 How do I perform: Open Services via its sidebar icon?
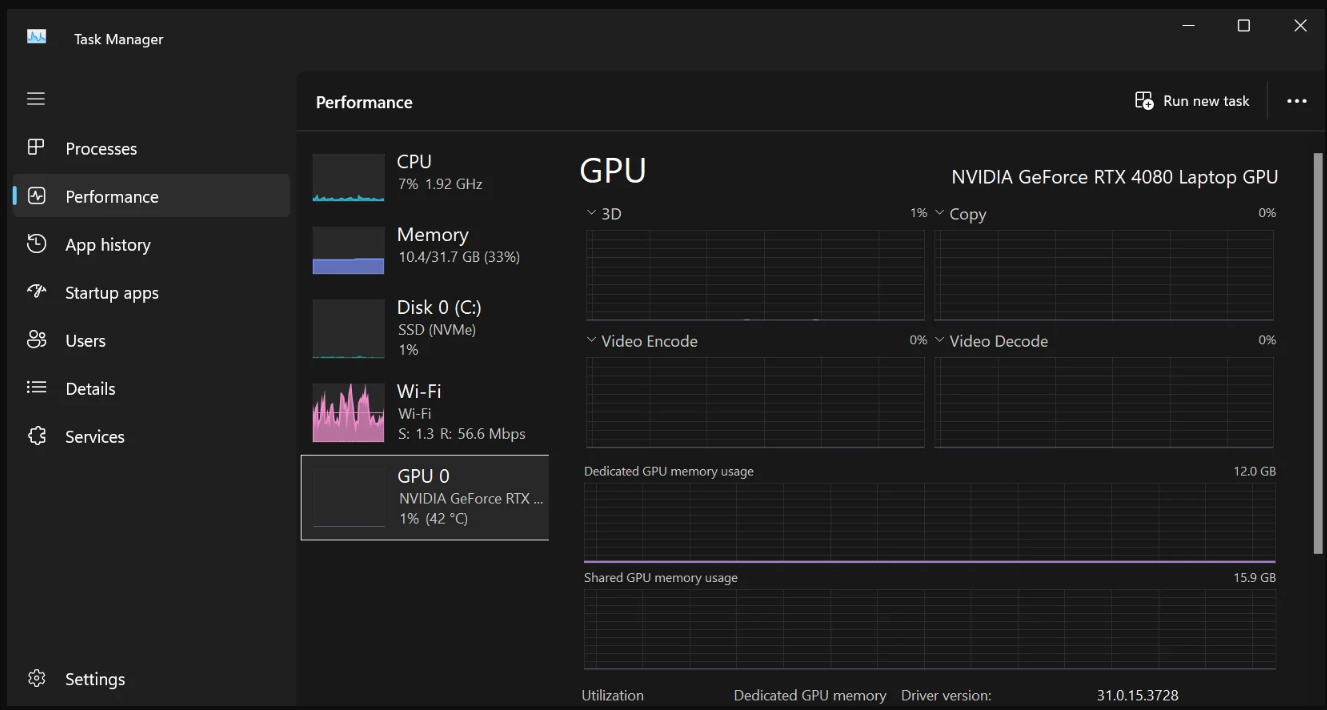pyautogui.click(x=36, y=436)
